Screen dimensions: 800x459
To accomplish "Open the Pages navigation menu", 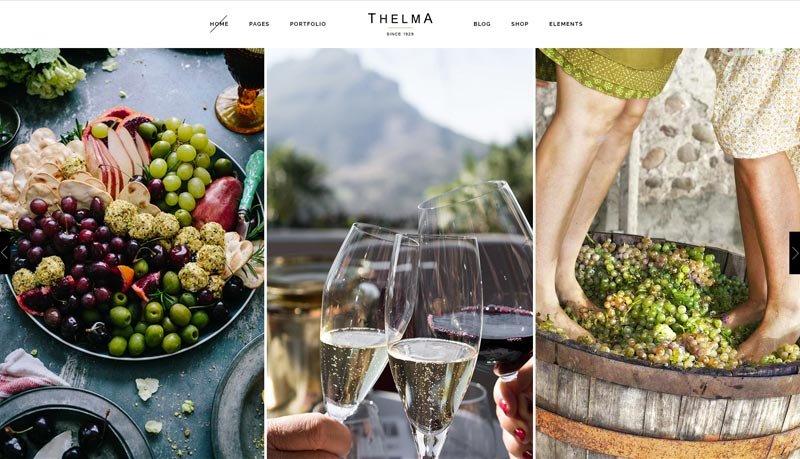I will [259, 24].
